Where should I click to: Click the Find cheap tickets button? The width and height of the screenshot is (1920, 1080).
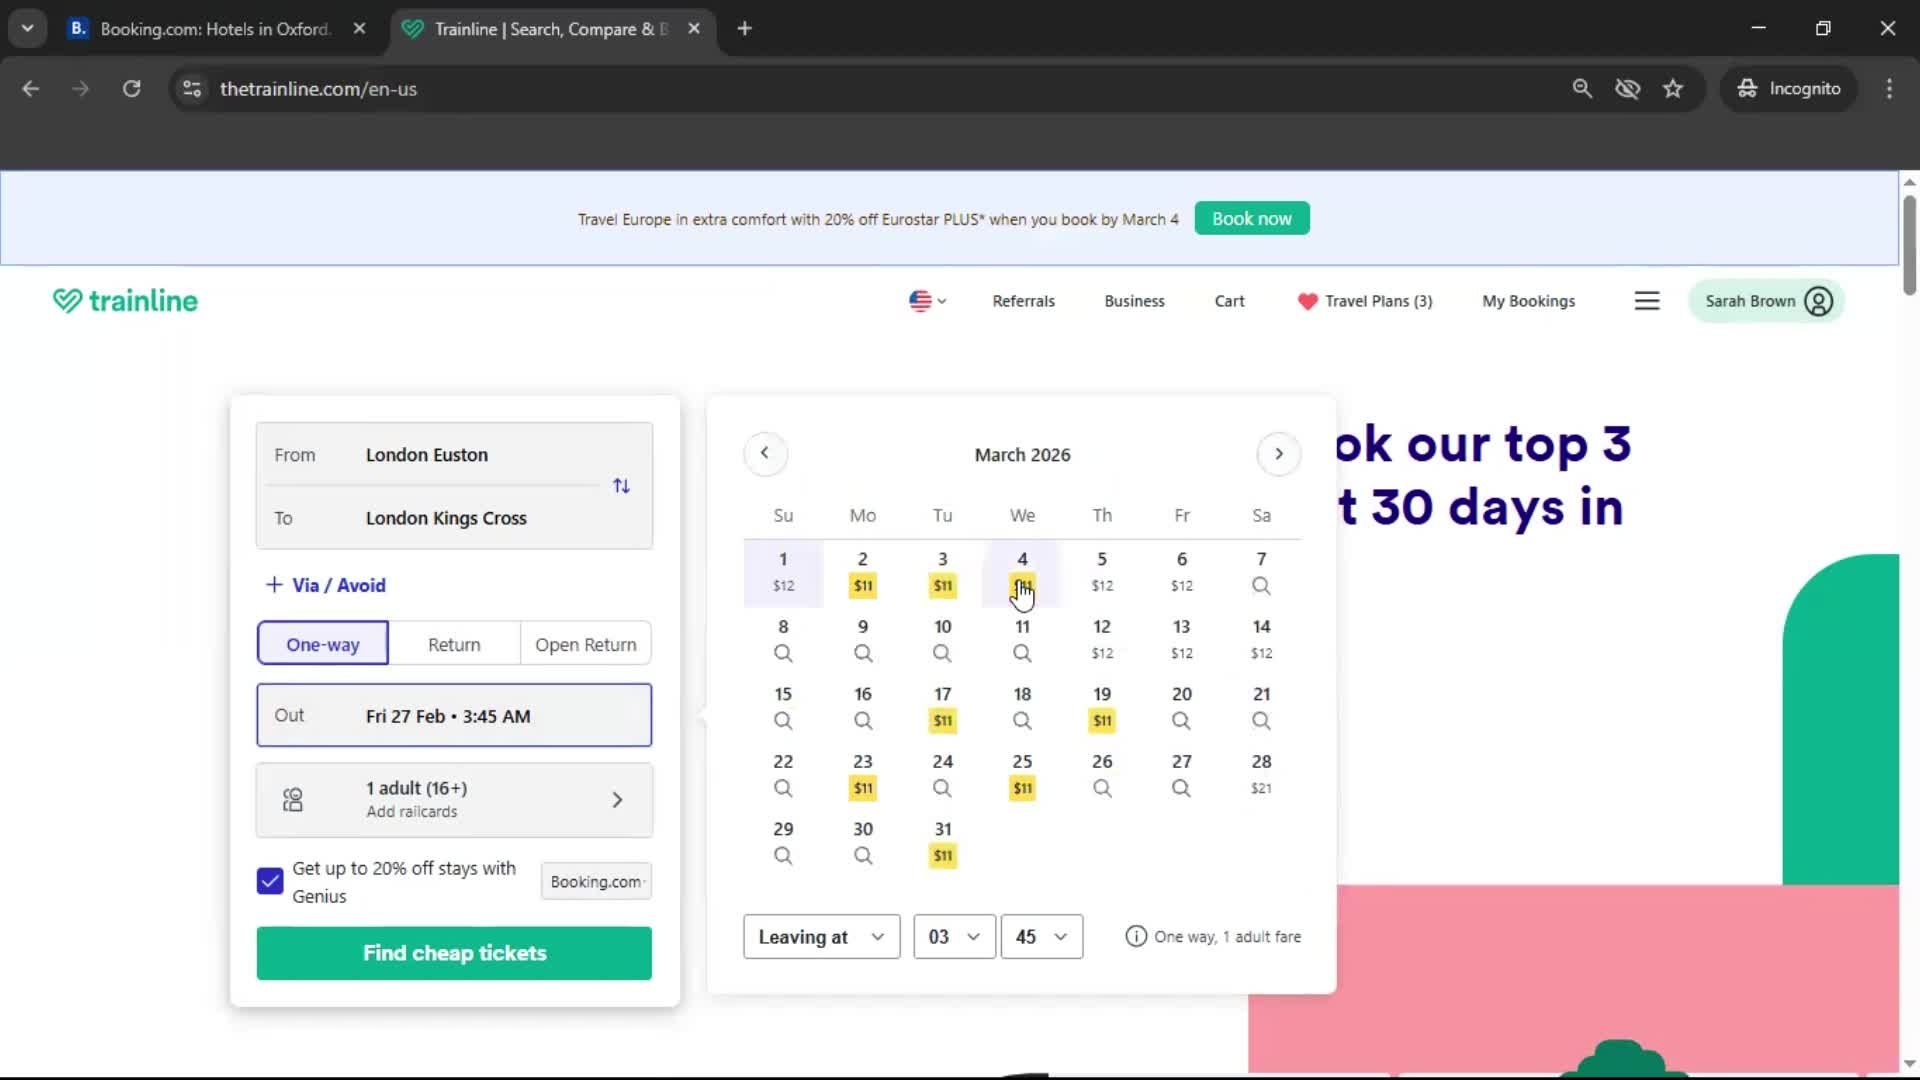(x=454, y=953)
